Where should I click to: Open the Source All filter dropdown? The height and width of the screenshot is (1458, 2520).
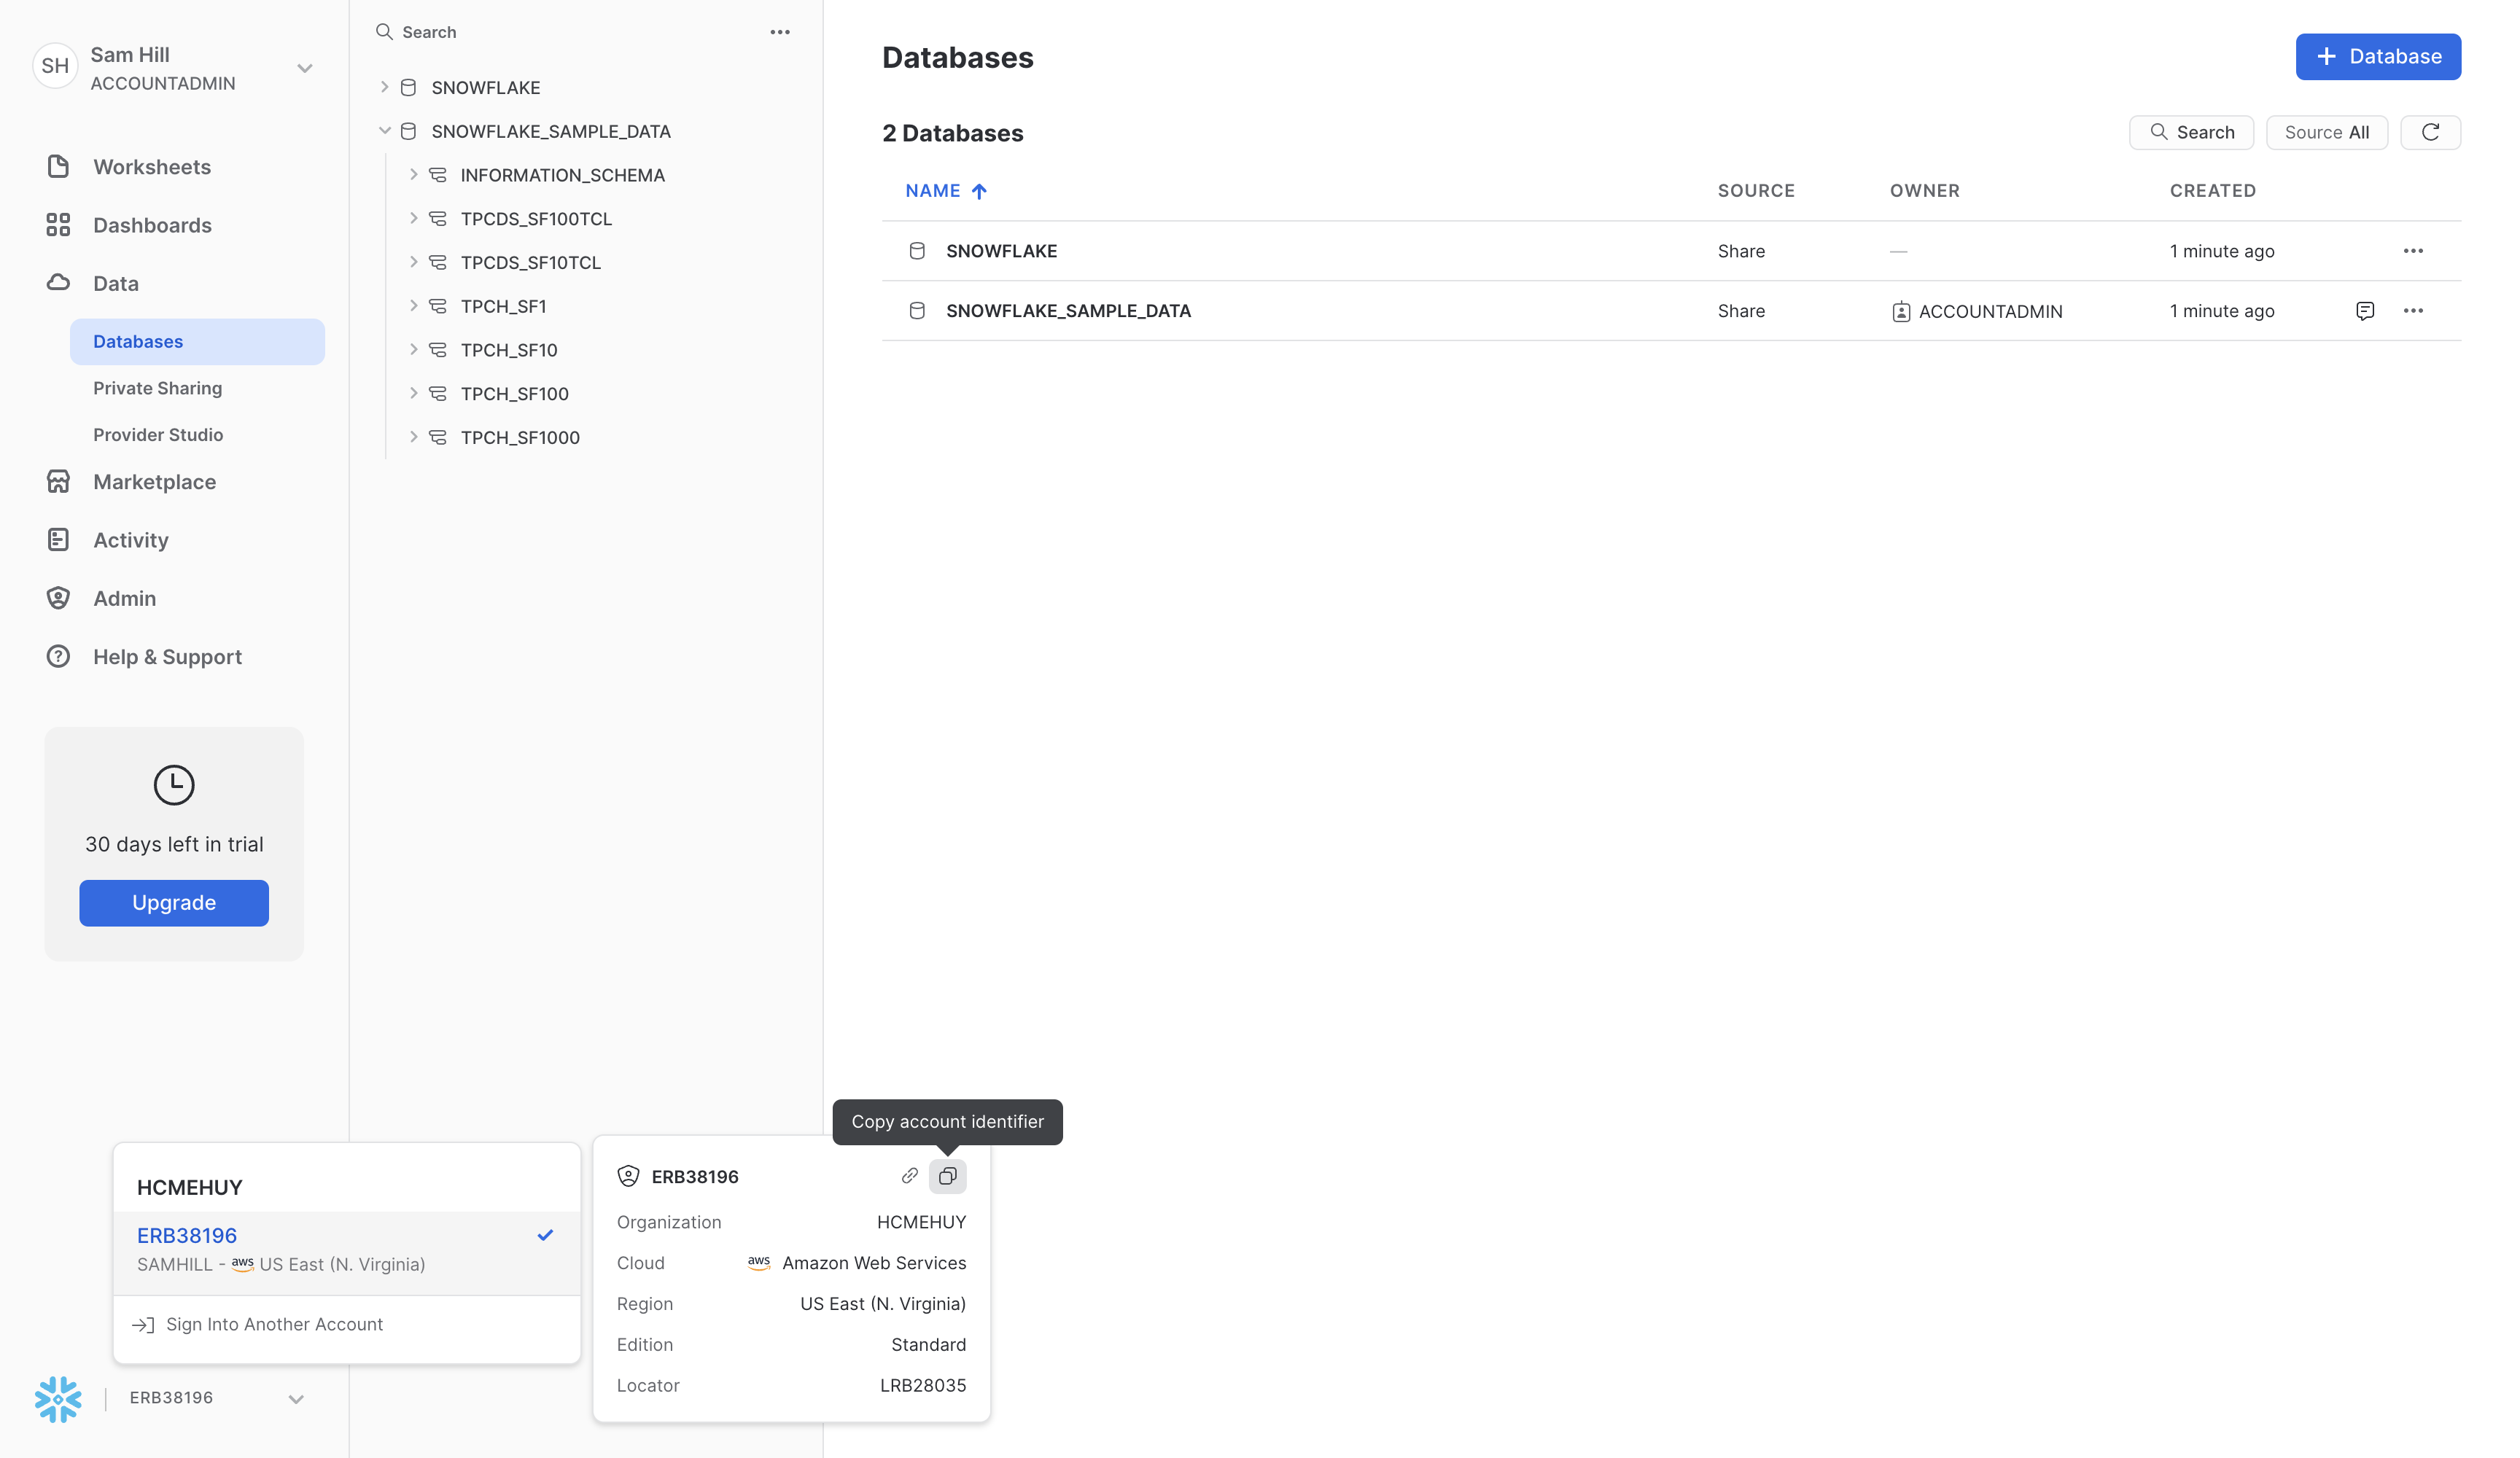tap(2326, 132)
